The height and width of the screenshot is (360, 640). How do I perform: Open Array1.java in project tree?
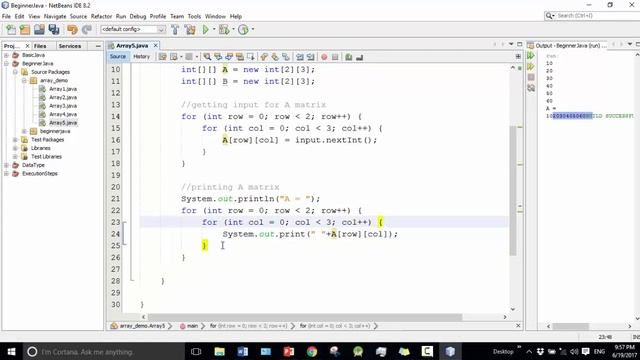coord(62,89)
